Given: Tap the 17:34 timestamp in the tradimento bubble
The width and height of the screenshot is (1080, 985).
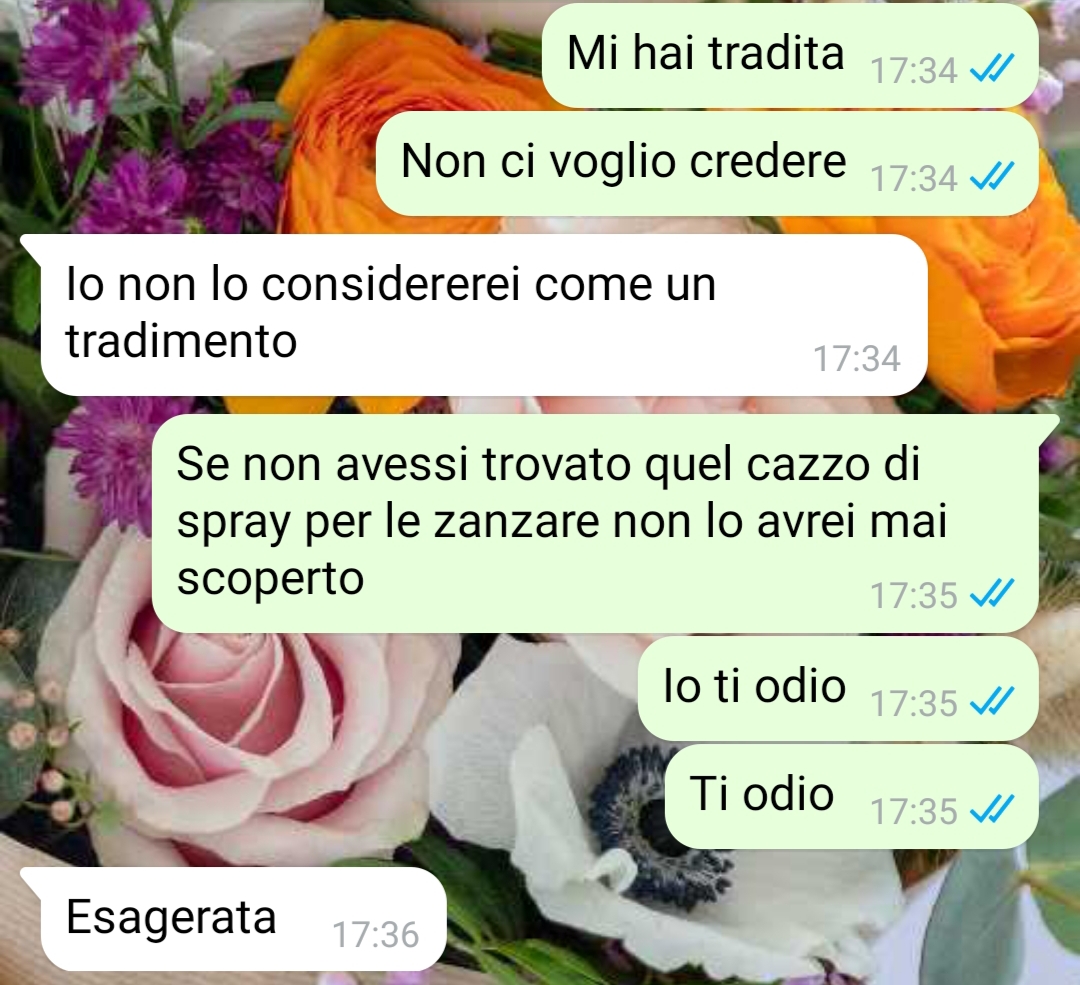Looking at the screenshot, I should coord(857,358).
